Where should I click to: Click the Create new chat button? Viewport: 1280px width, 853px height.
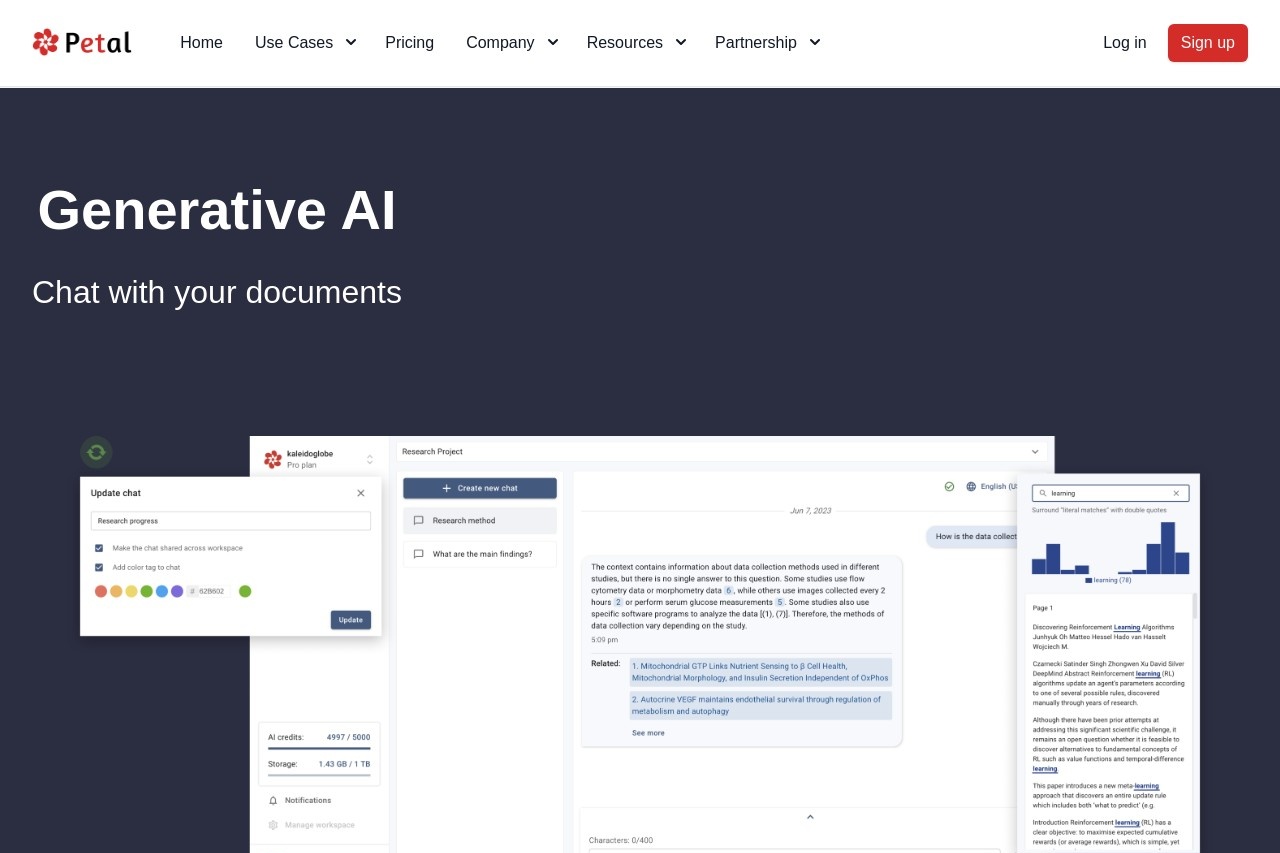(480, 488)
